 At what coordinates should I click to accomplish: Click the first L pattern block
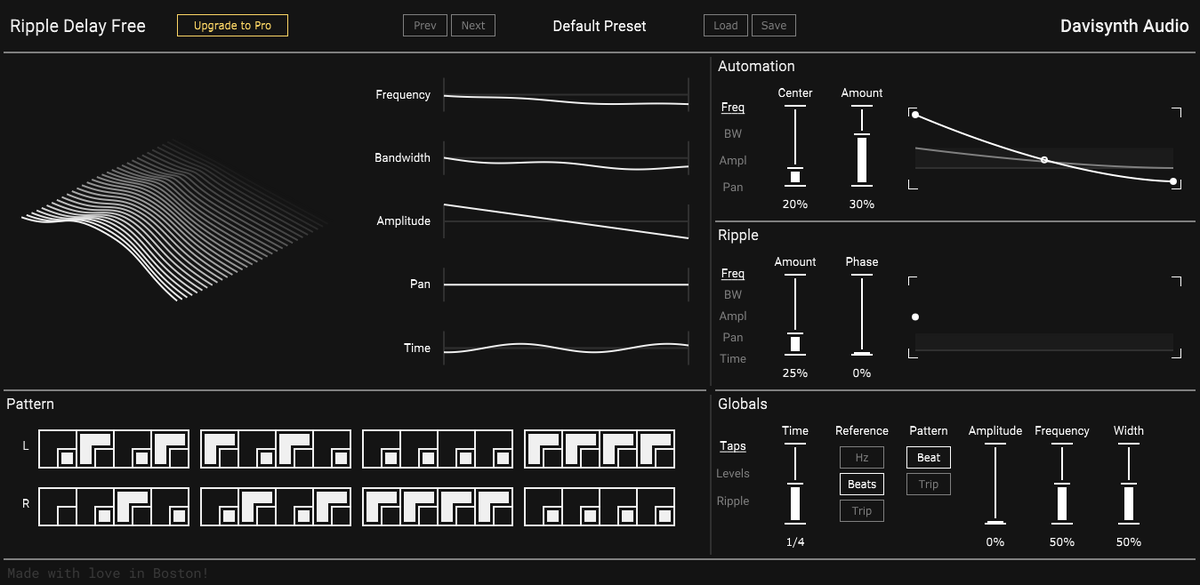[114, 449]
